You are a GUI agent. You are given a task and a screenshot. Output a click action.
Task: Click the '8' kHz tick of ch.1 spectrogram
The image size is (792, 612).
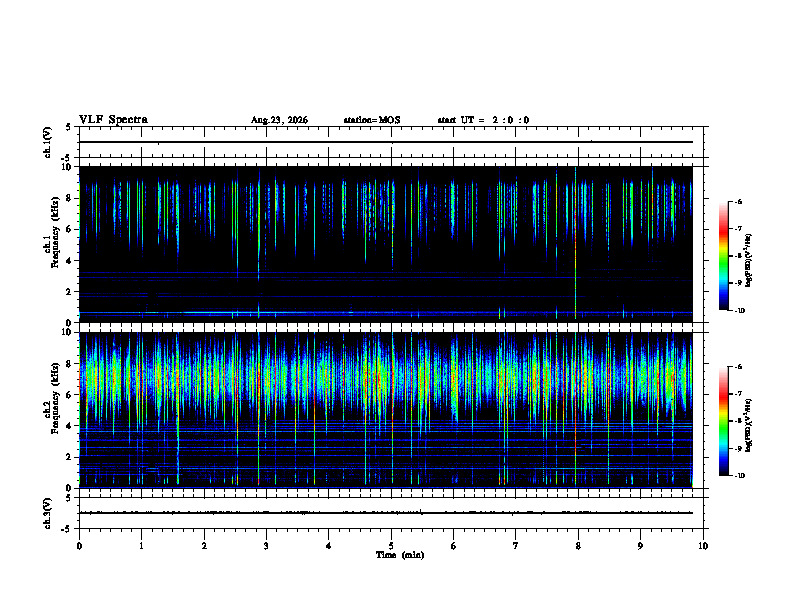[x=70, y=198]
